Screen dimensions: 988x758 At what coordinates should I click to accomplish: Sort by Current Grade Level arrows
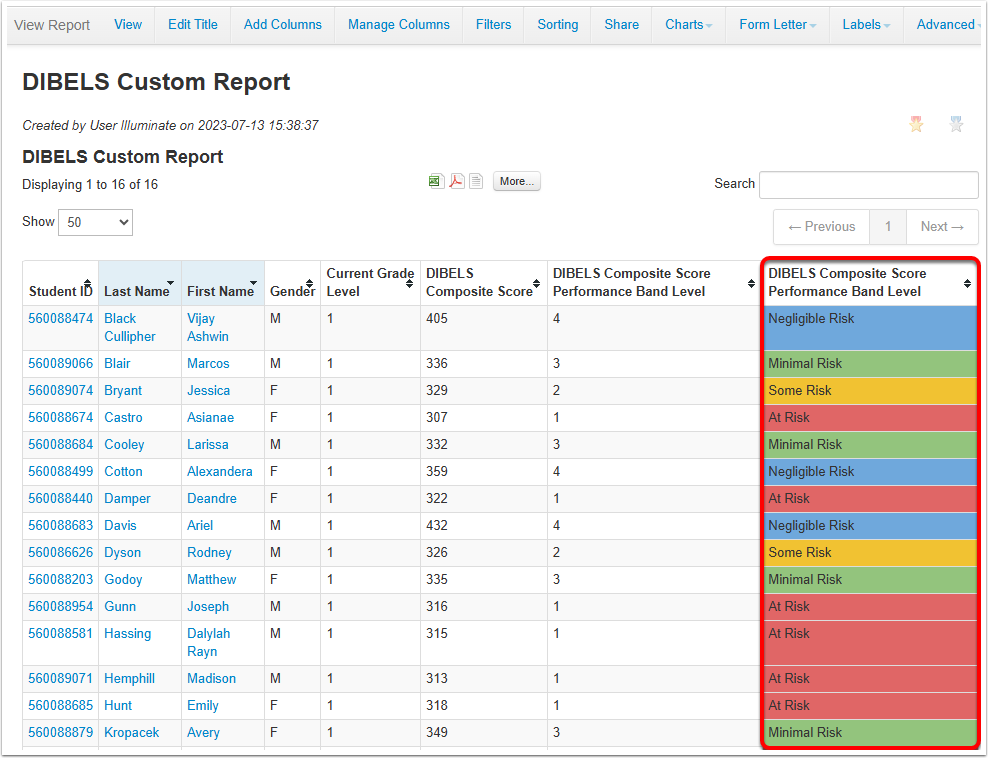coord(410,284)
